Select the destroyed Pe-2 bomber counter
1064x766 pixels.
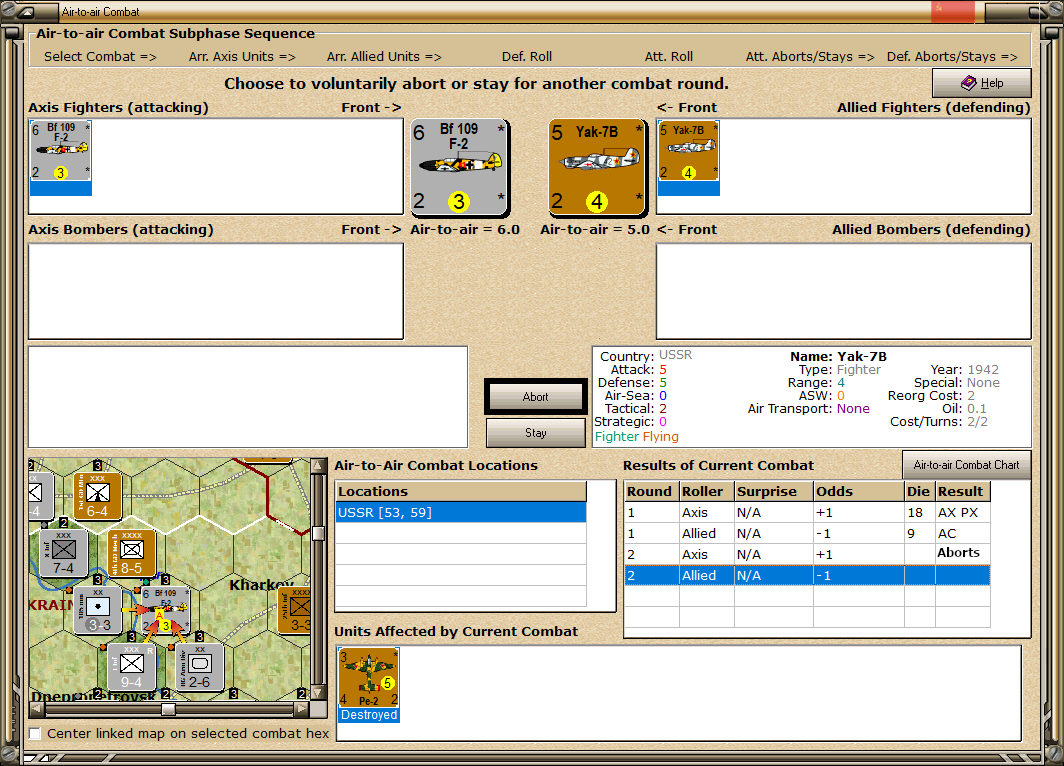[x=368, y=685]
